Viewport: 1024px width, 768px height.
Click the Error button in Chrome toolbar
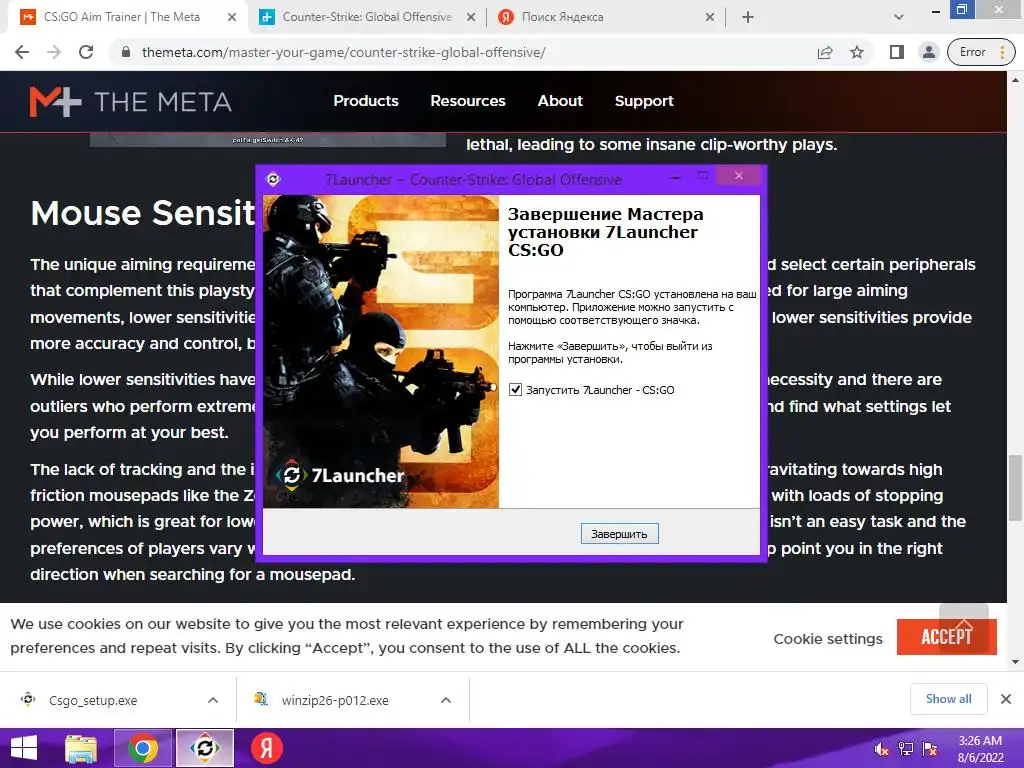click(981, 52)
